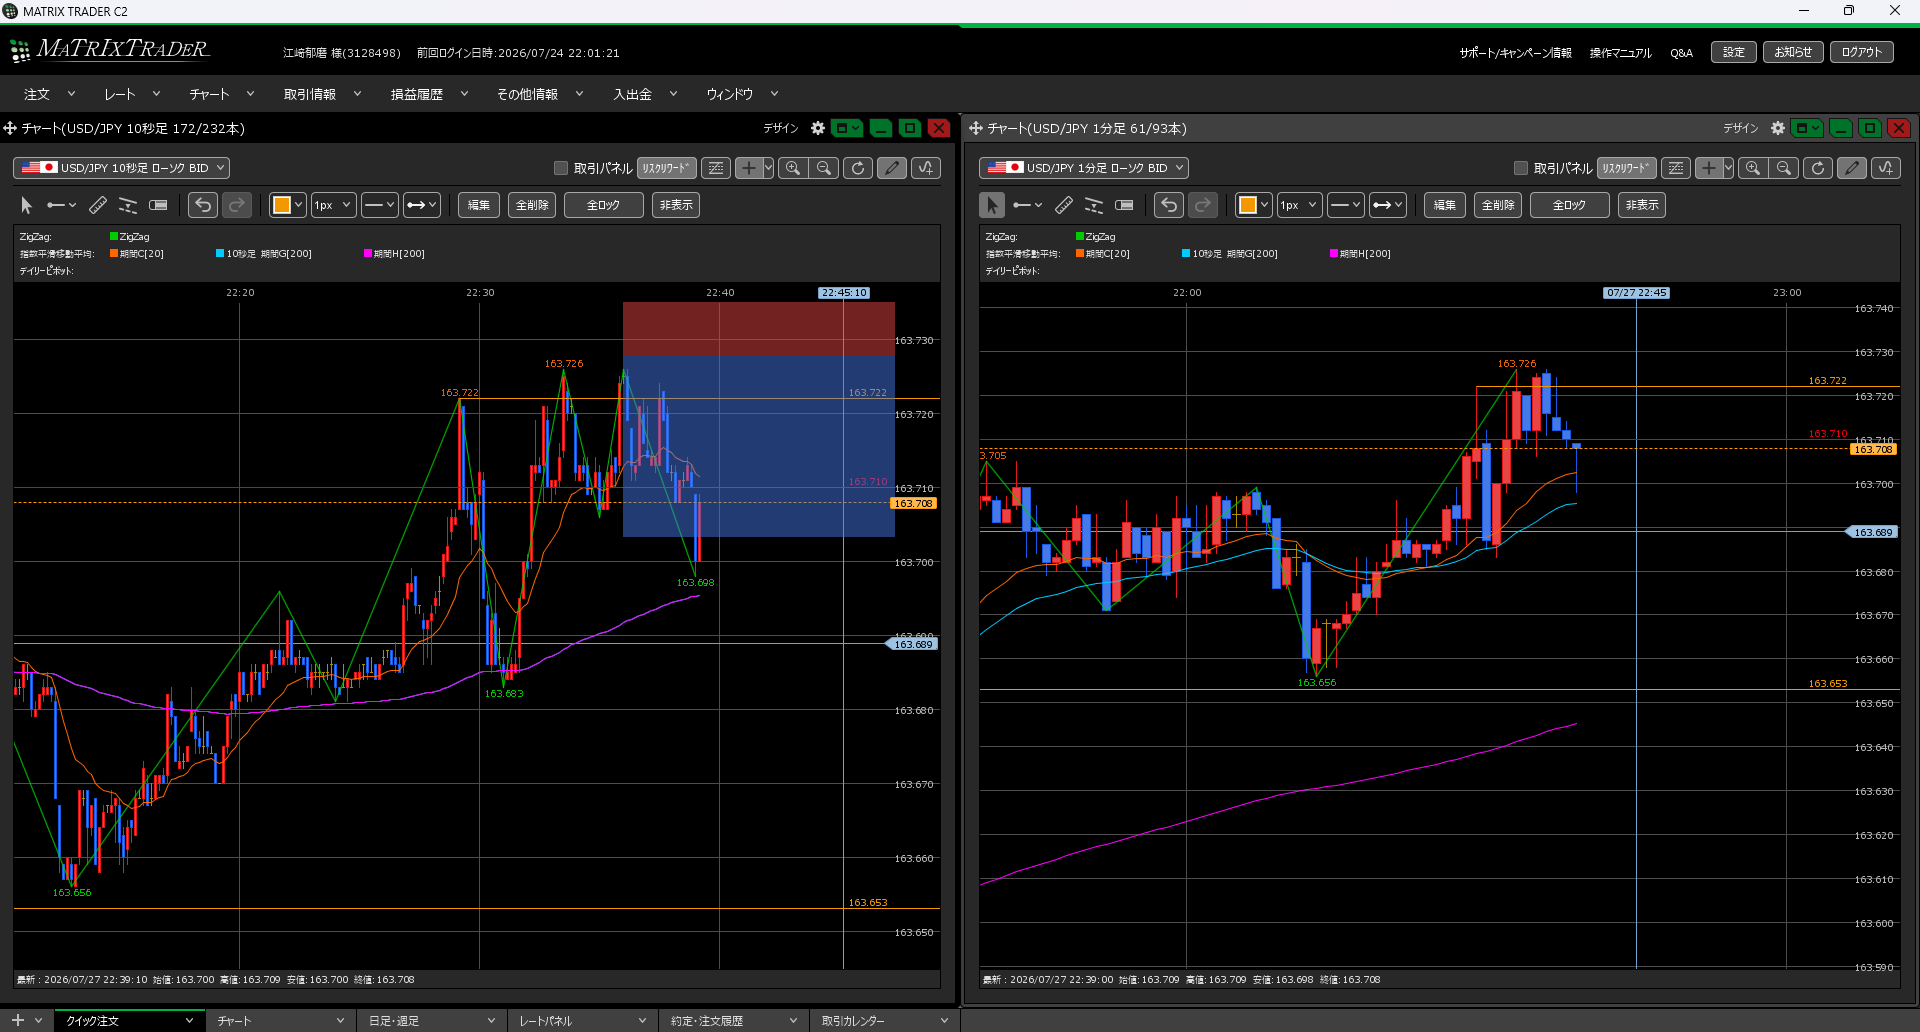Click 編集 button in 10秒足 chart
This screenshot has height=1032, width=1920.
point(479,205)
